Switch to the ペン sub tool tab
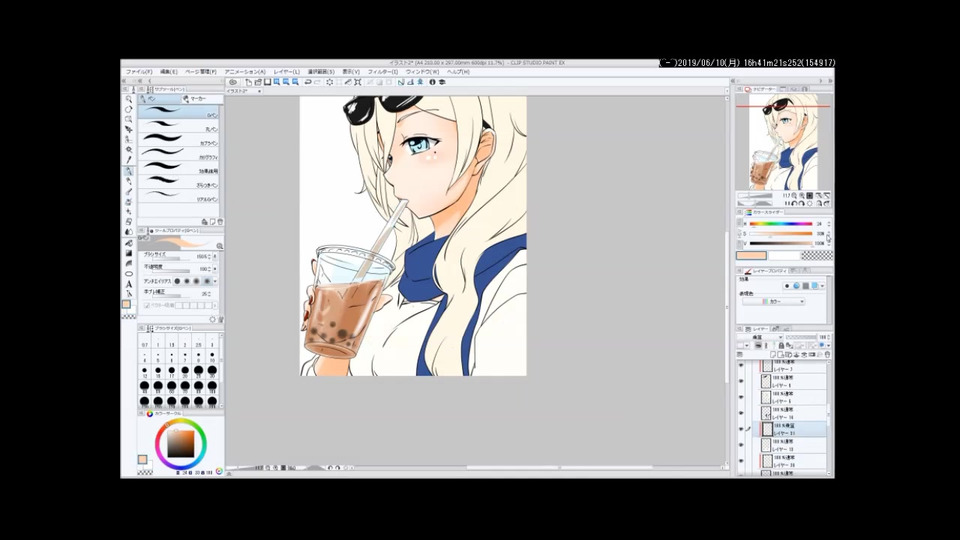The height and width of the screenshot is (540, 960). (159, 99)
